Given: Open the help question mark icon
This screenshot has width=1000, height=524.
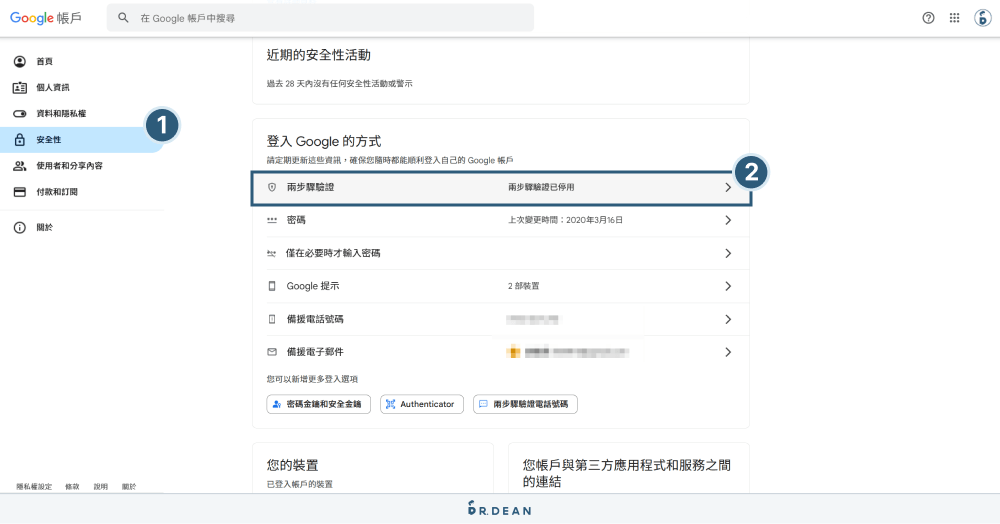Looking at the screenshot, I should [x=928, y=18].
